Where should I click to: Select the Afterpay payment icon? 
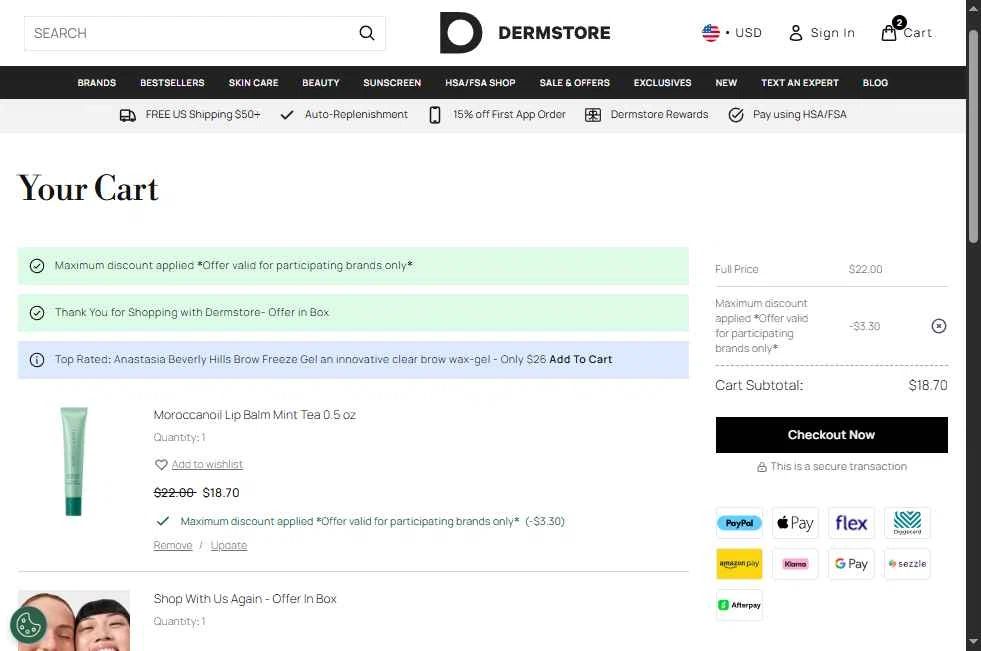(x=739, y=605)
